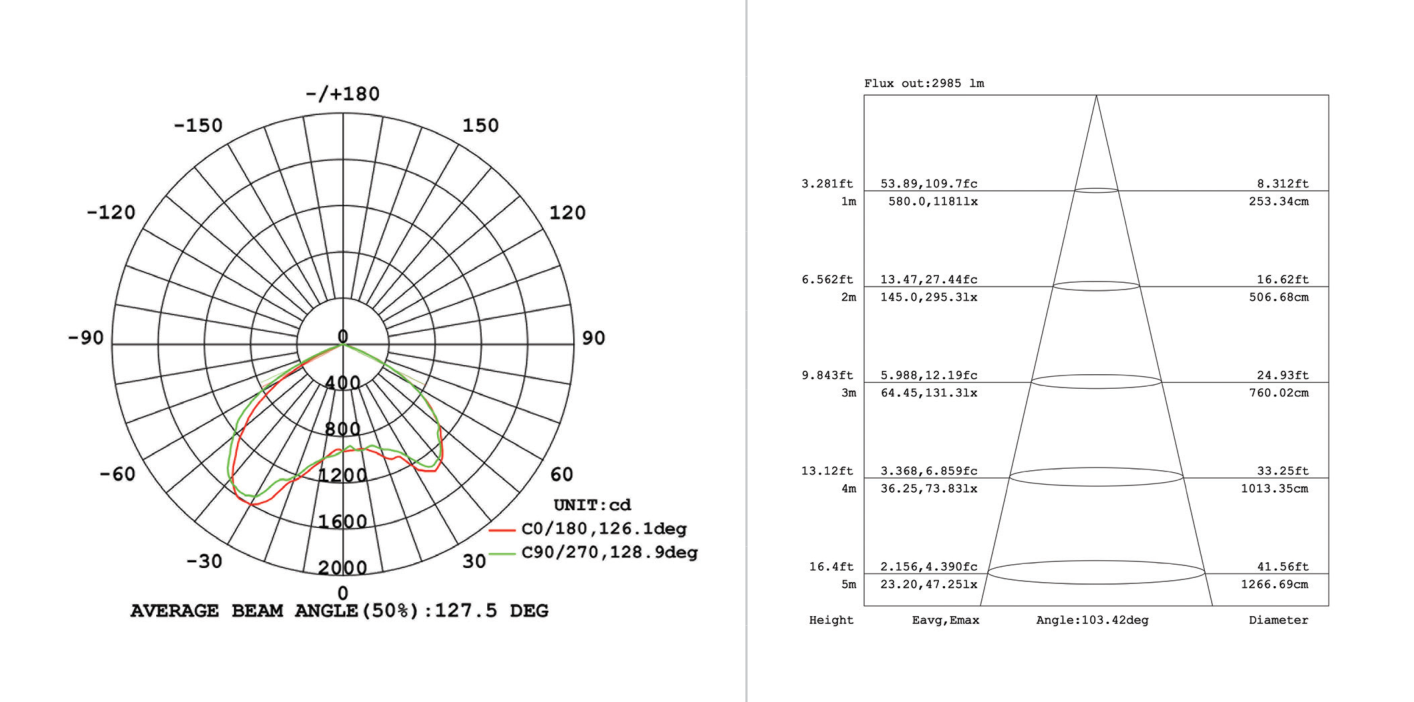Screen dimensions: 1414x702
Task: Select the "145.0,295.3lx" illuminance value
Action: pyautogui.click(x=929, y=297)
